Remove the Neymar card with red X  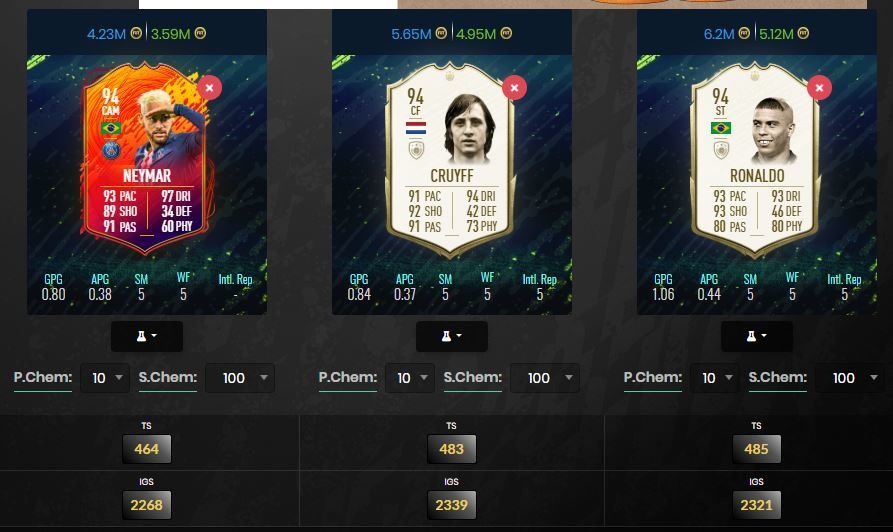[210, 88]
